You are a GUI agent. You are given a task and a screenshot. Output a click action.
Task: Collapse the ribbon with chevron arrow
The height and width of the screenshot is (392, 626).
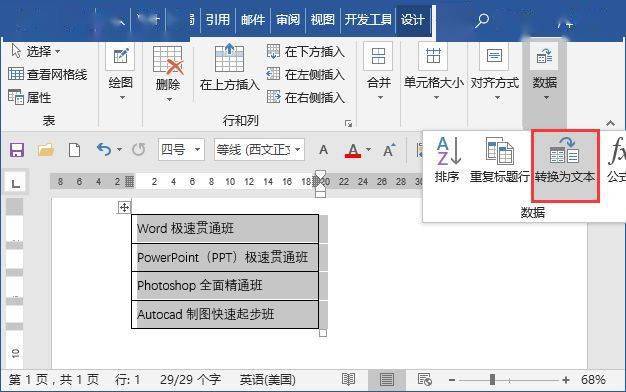point(610,123)
